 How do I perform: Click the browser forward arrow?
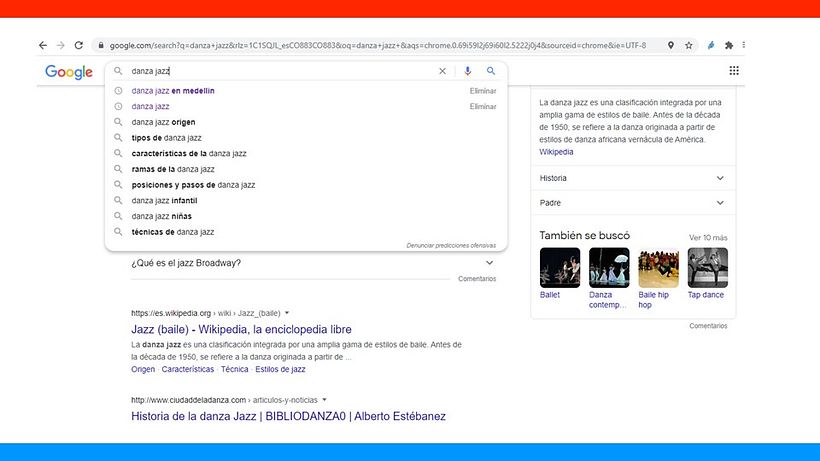point(61,45)
